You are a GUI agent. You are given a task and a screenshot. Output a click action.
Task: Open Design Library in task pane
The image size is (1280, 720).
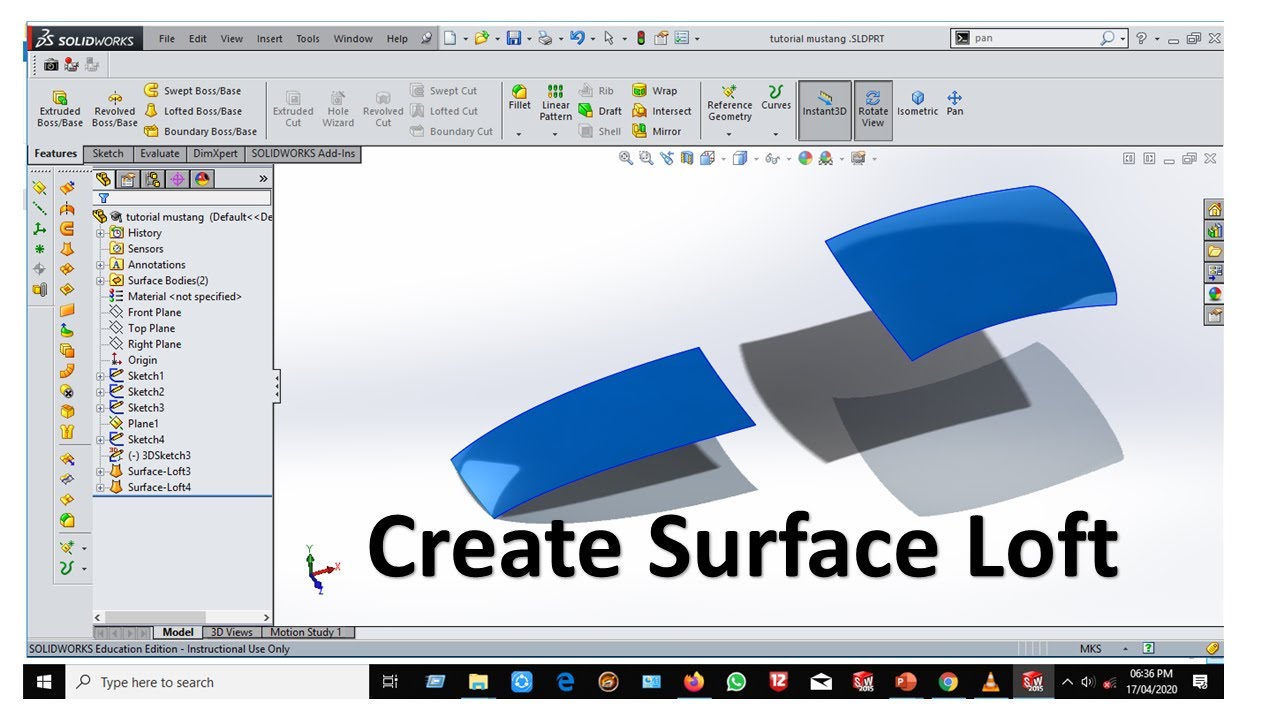coord(1214,231)
